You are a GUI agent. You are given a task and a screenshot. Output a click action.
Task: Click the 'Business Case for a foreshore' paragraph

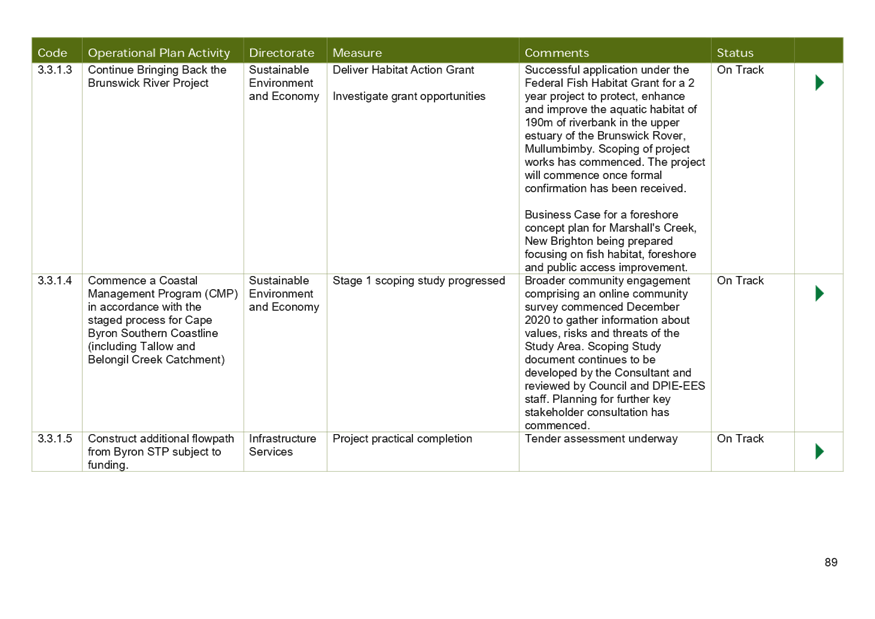pyautogui.click(x=610, y=241)
